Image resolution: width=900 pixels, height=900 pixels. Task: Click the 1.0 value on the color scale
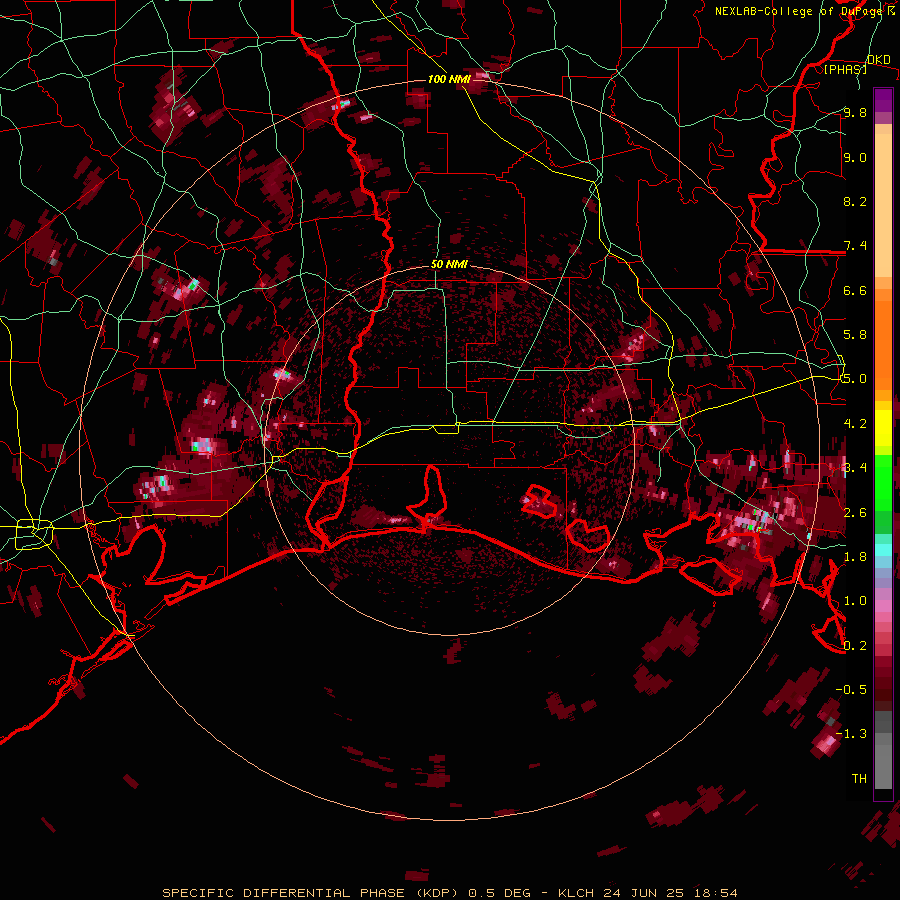click(855, 601)
